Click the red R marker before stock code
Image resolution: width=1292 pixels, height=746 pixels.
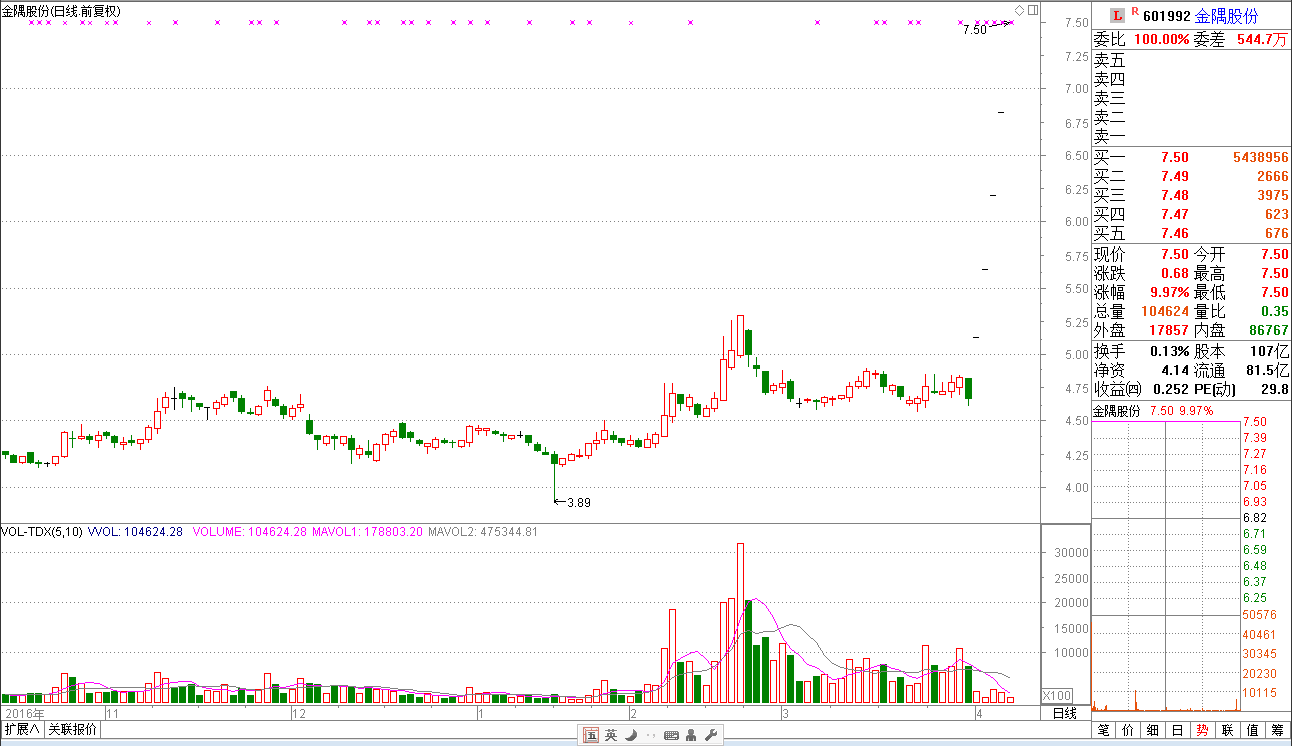(1134, 12)
